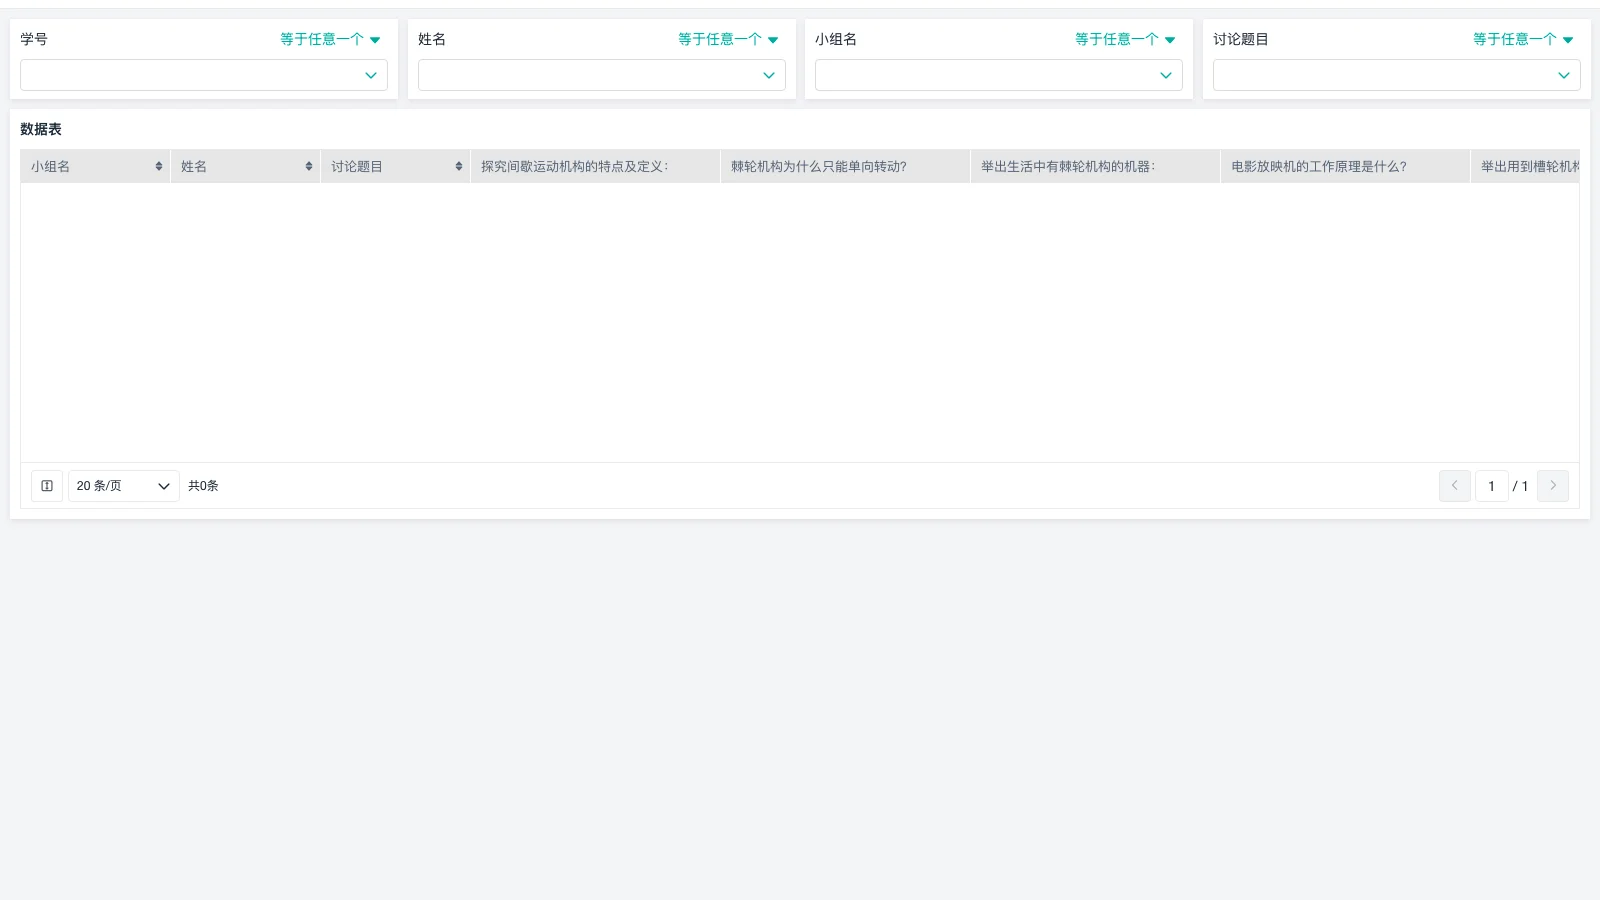
Task: Click the previous page arrow
Action: click(1454, 486)
